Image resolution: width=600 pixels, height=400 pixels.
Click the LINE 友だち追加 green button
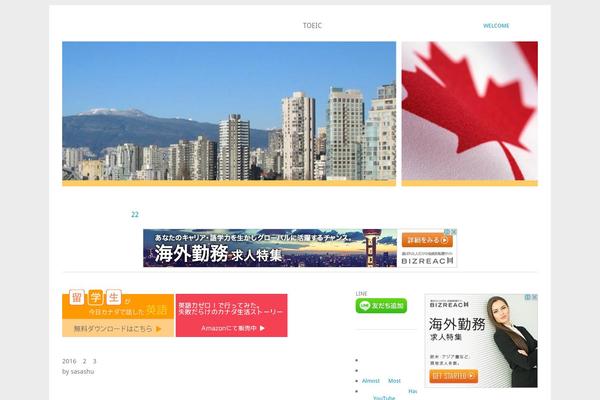tap(381, 306)
